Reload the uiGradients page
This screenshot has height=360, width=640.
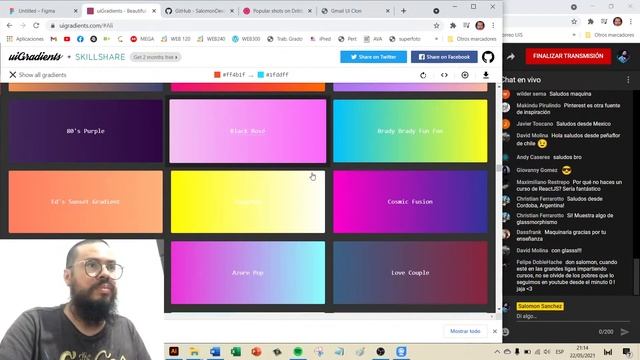coord(36,25)
